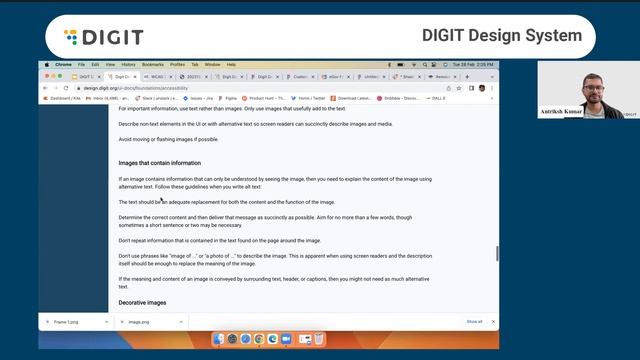640x360 pixels.
Task: Open the Dashboard / Kite bookmark
Action: (x=62, y=98)
